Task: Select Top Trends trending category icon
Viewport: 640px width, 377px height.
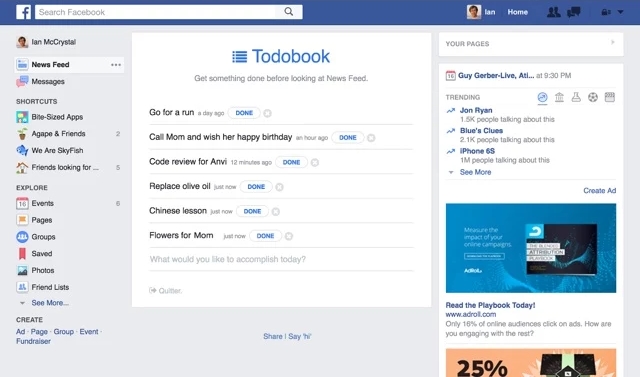Action: 542,97
